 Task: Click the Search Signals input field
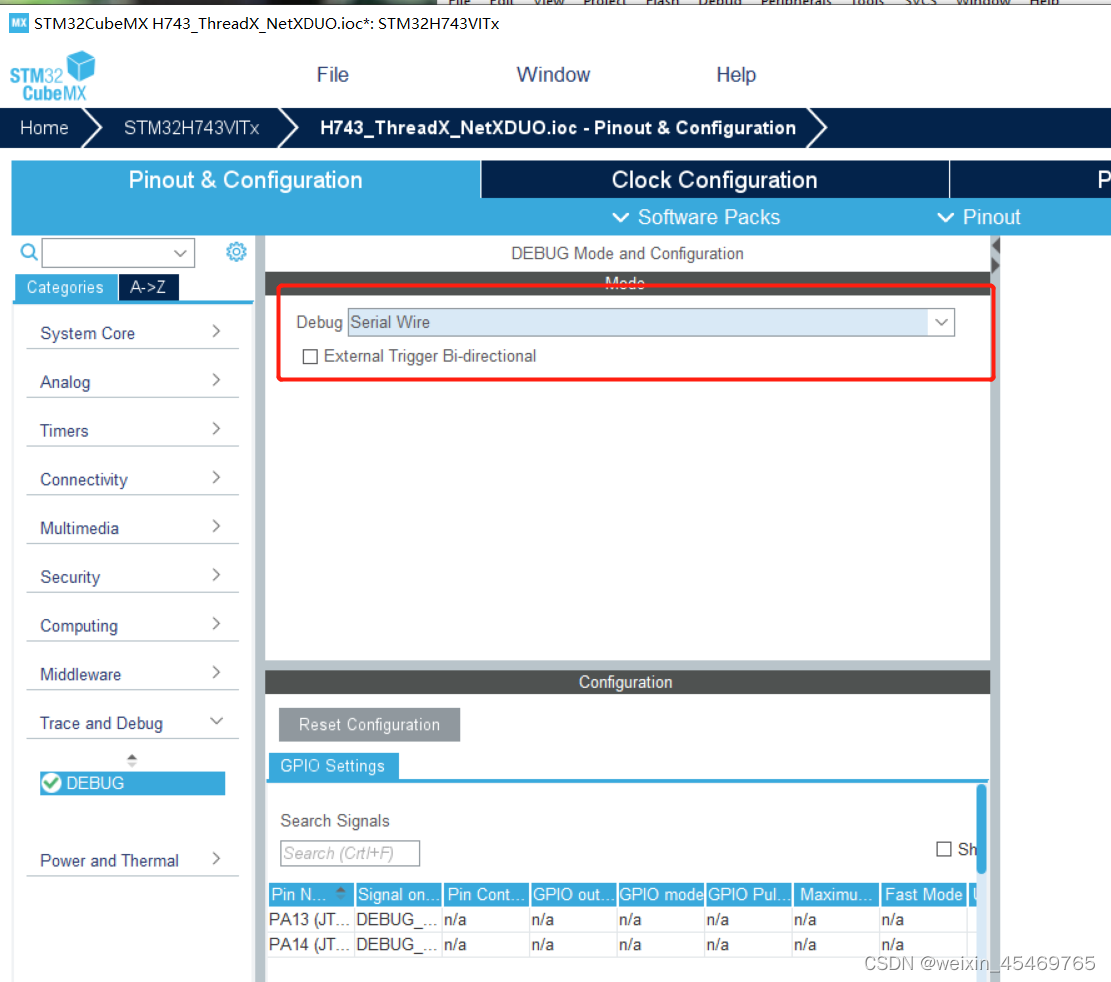pyautogui.click(x=350, y=853)
